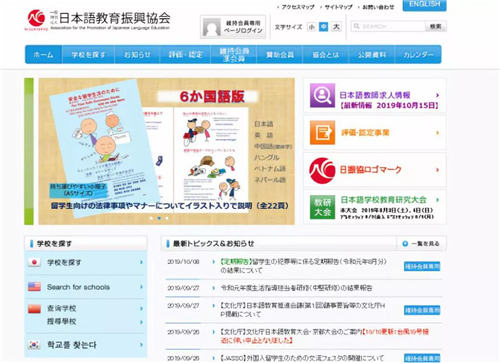The width and height of the screenshot is (500, 363).
Task: Click arrow on 日本語学校教育研究大会 banner
Action: 437,200
